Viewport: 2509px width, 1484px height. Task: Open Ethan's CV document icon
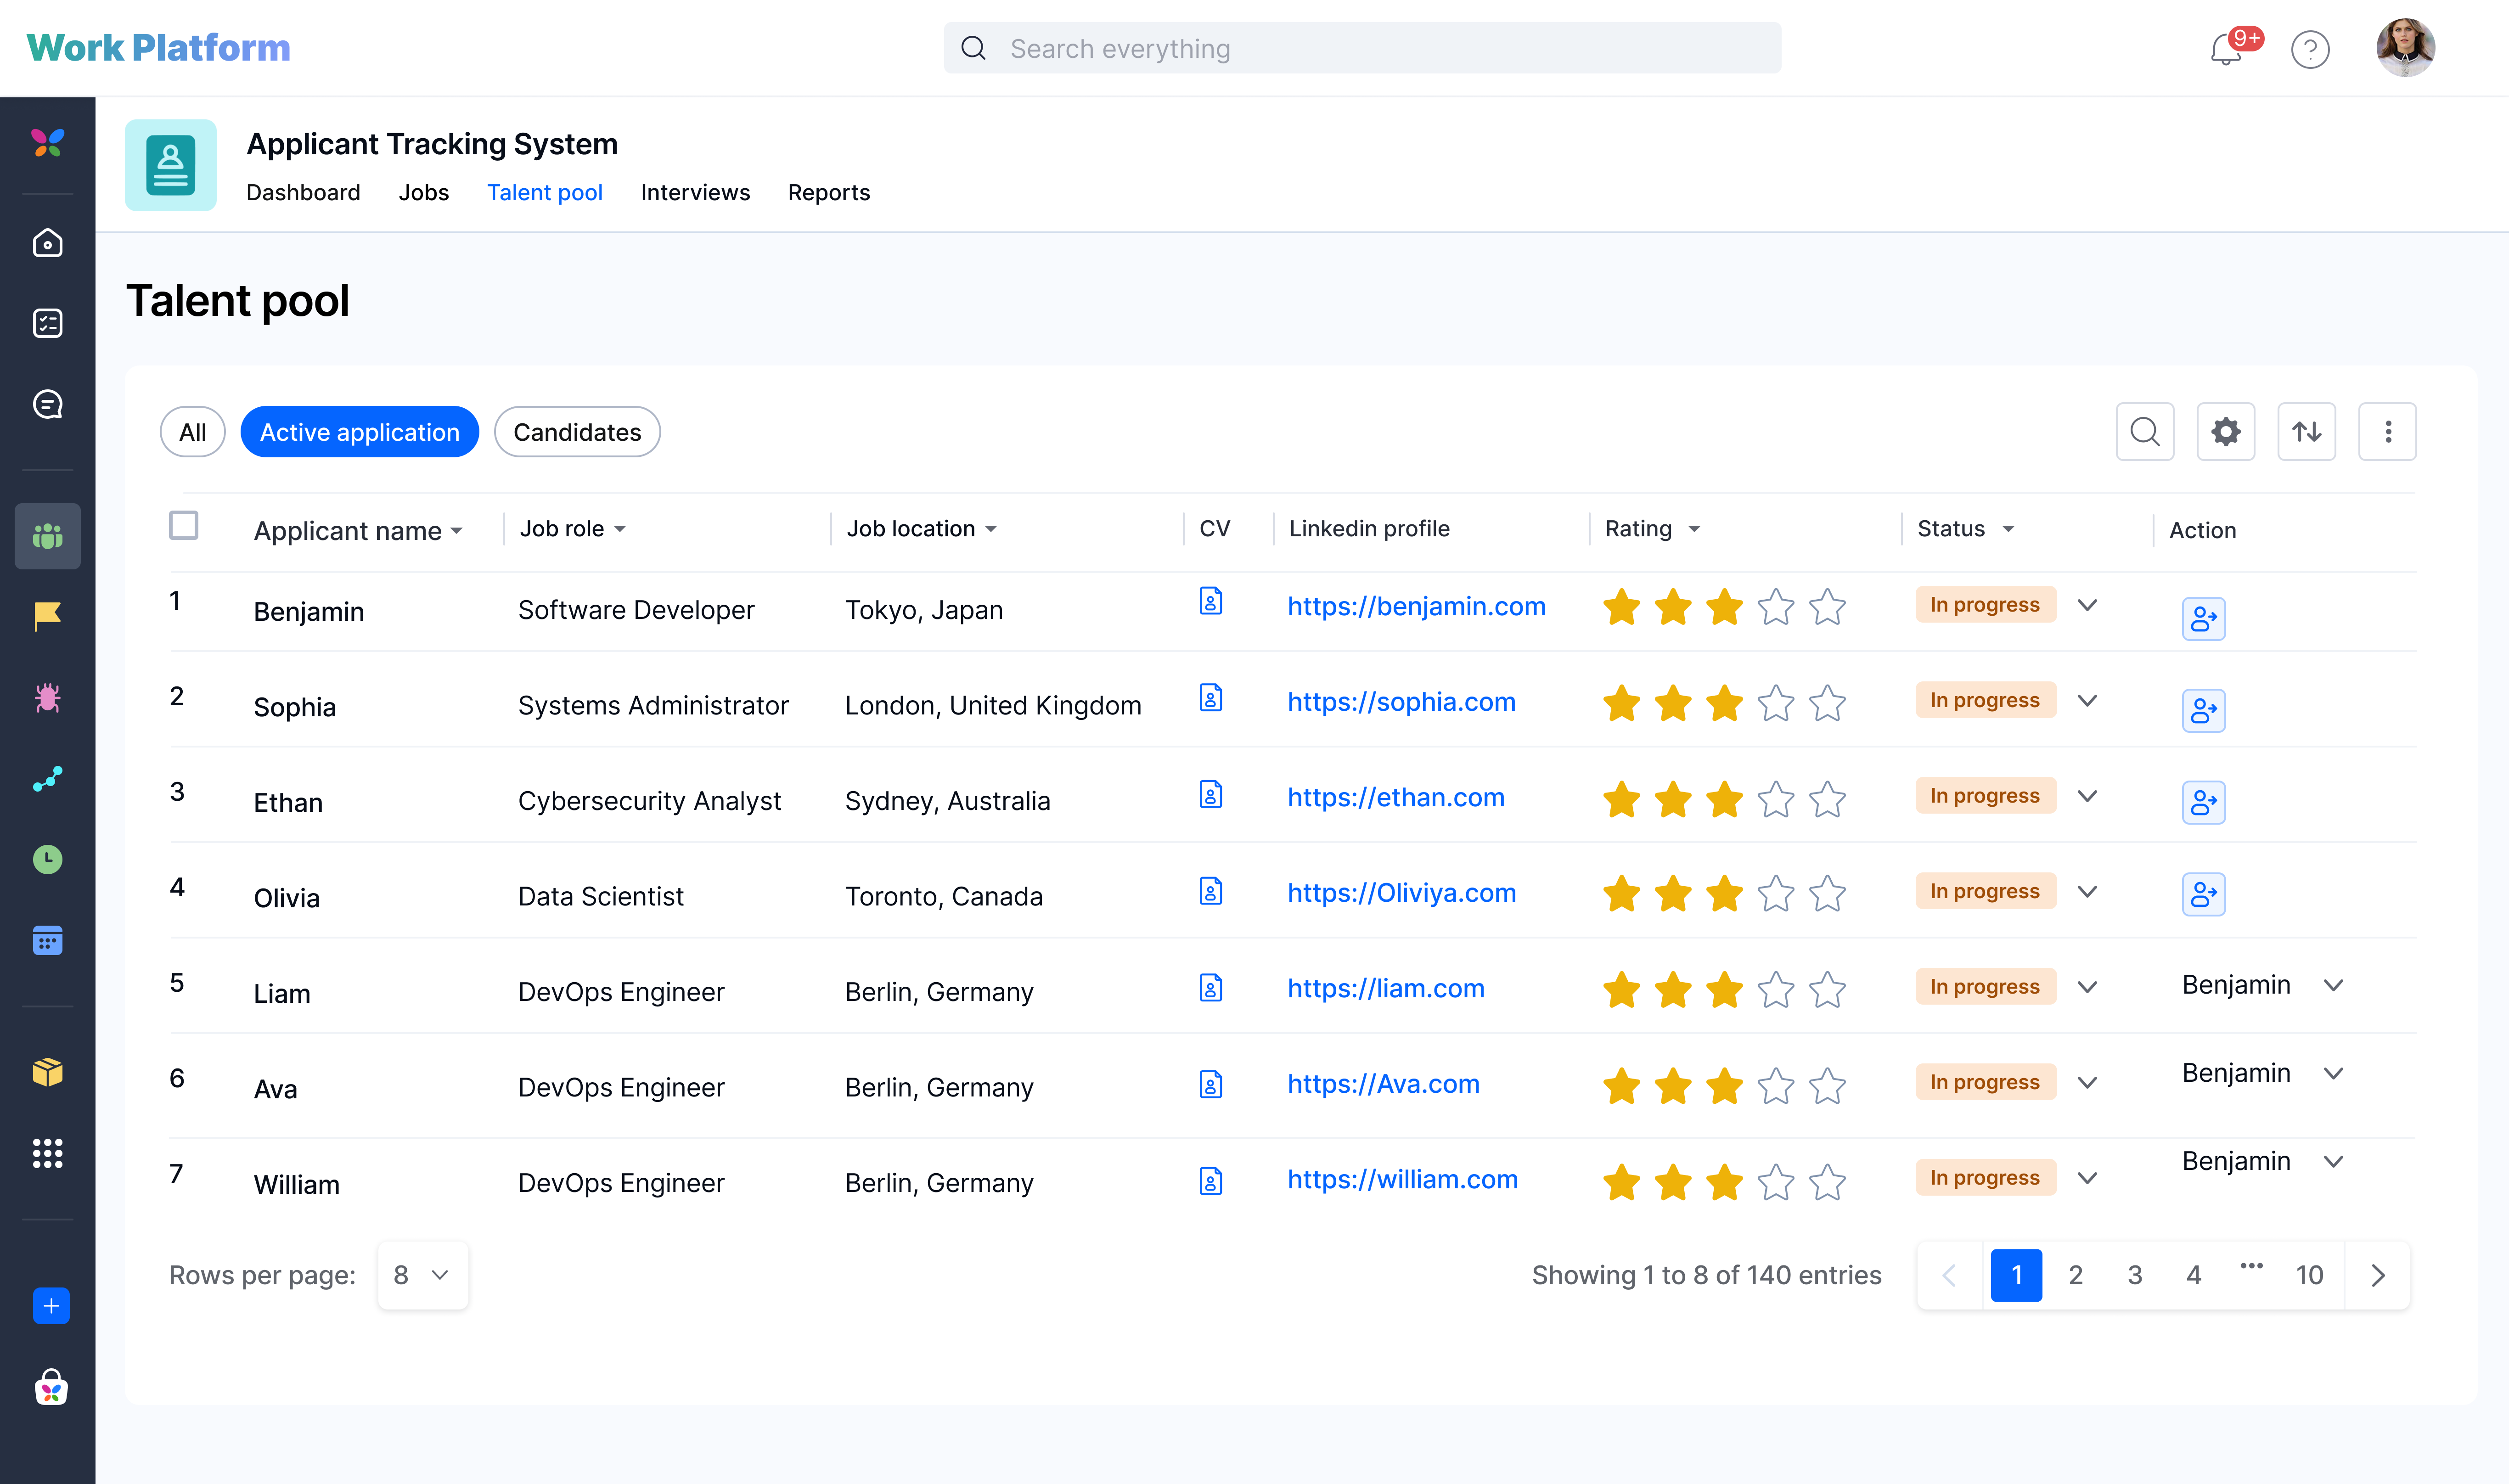1211,794
